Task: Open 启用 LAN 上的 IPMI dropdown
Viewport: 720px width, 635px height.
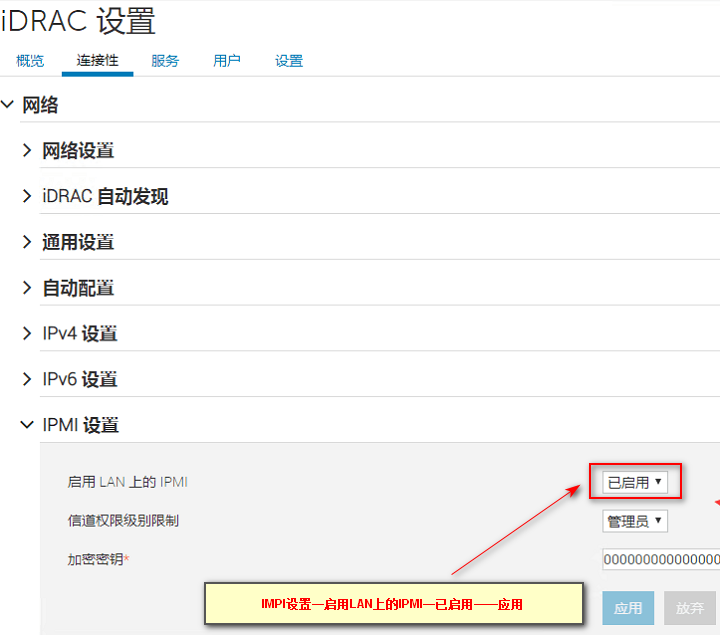Action: click(635, 482)
